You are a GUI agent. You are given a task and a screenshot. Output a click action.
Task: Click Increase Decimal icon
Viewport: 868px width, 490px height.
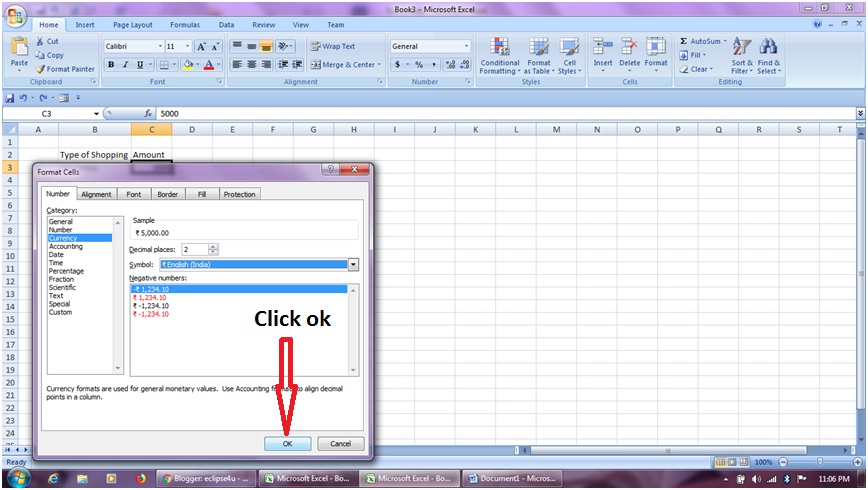(x=450, y=65)
